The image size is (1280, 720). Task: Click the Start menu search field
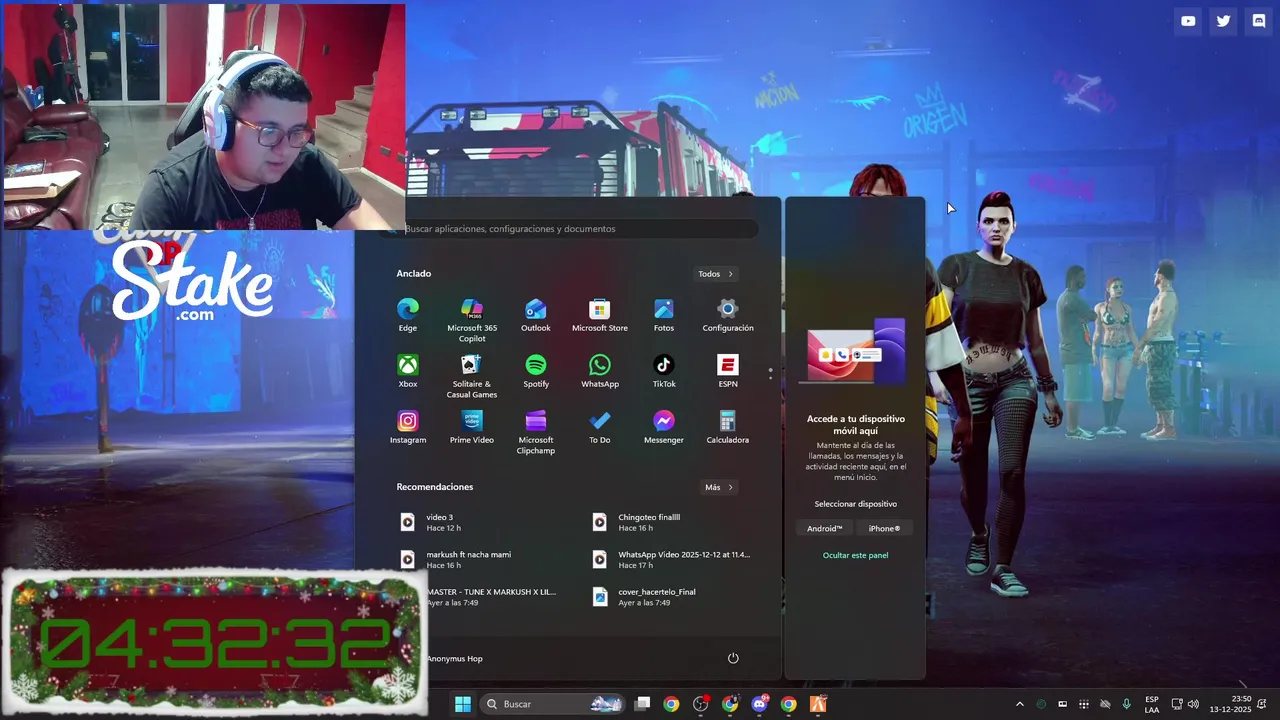pos(570,229)
